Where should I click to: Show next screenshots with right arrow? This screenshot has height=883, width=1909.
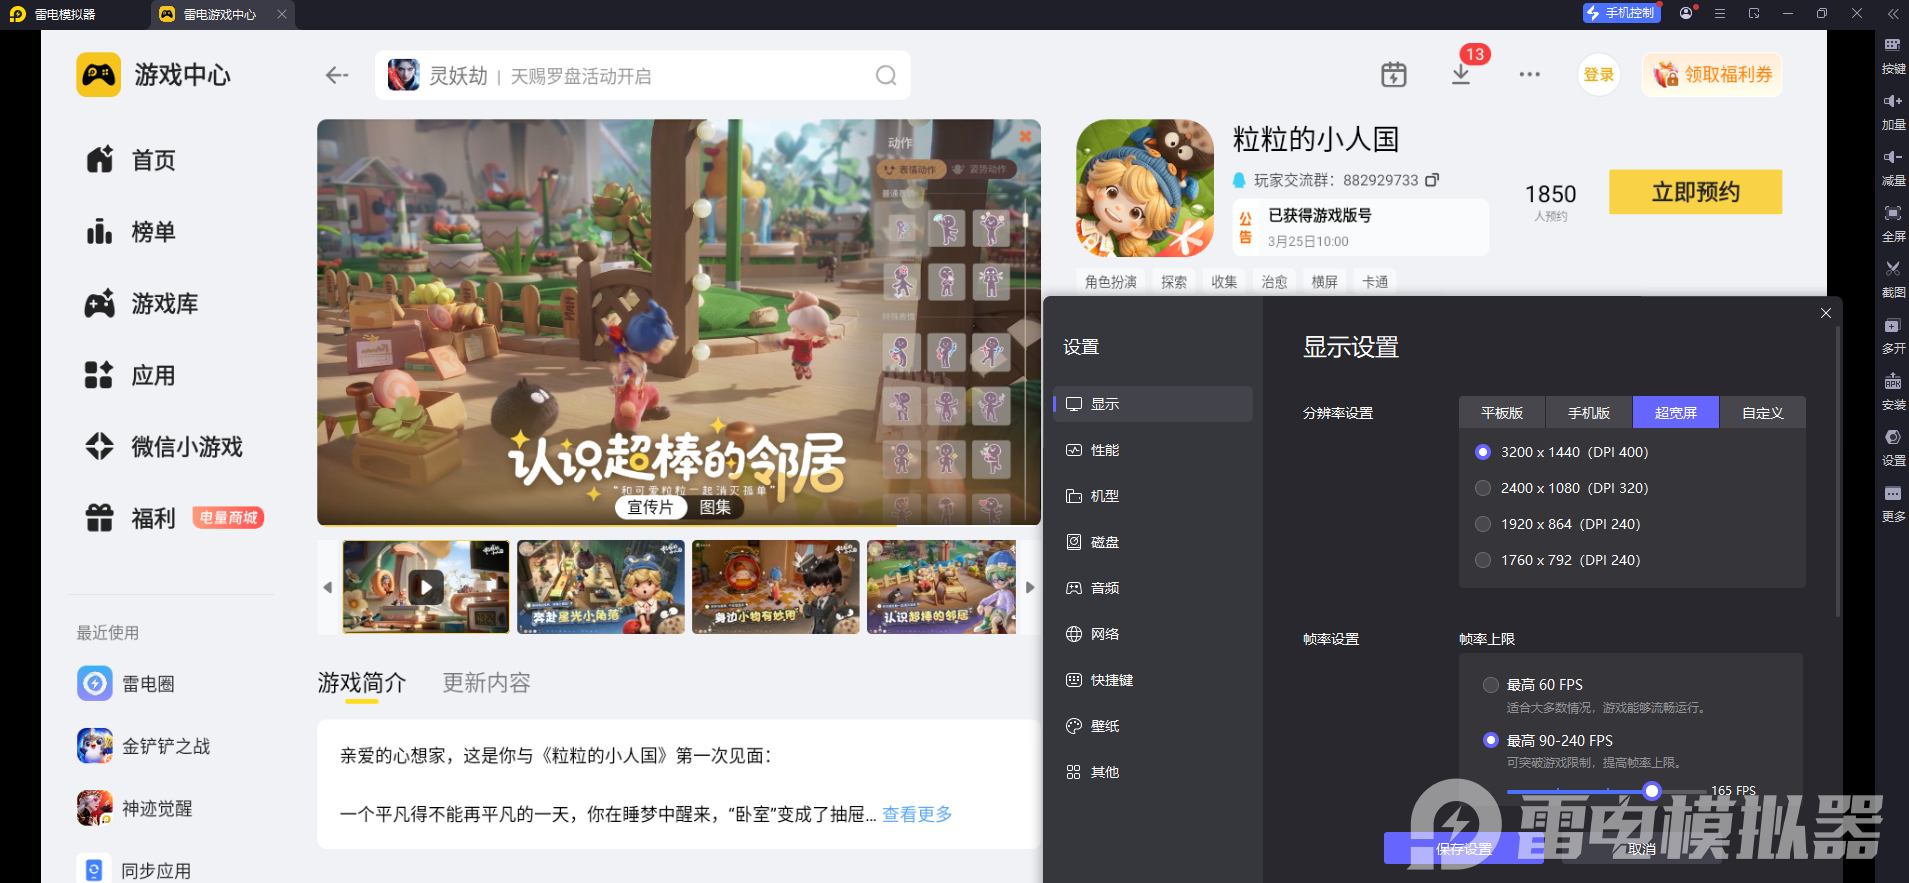1030,588
